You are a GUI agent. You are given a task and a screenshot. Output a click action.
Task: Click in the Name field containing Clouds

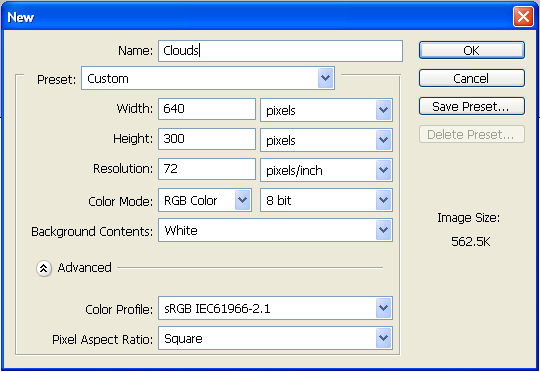point(280,51)
